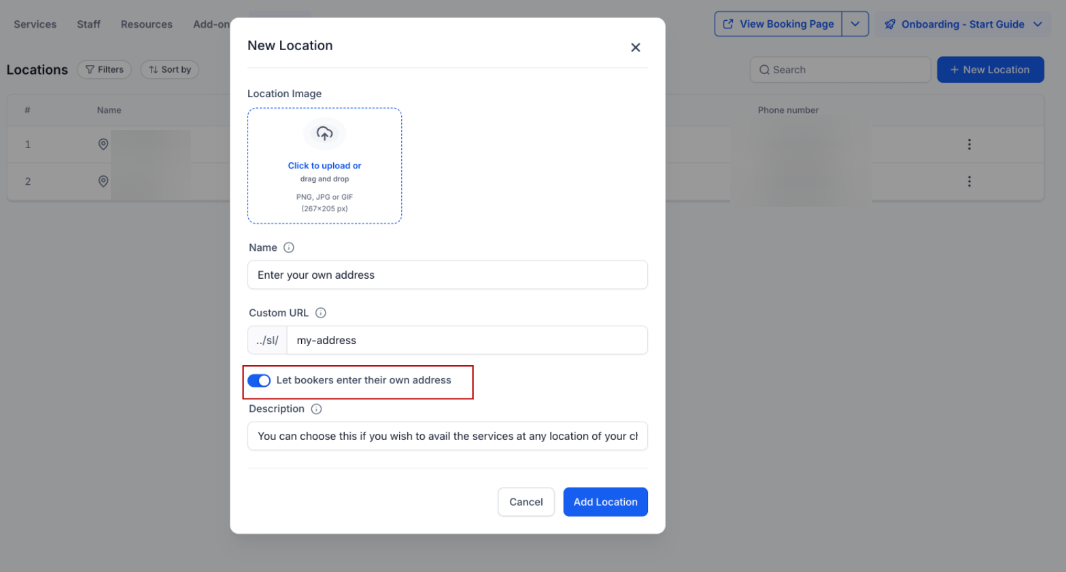This screenshot has height=572, width=1066.
Task: Expand View Booking Page dropdown arrow
Action: tap(855, 24)
